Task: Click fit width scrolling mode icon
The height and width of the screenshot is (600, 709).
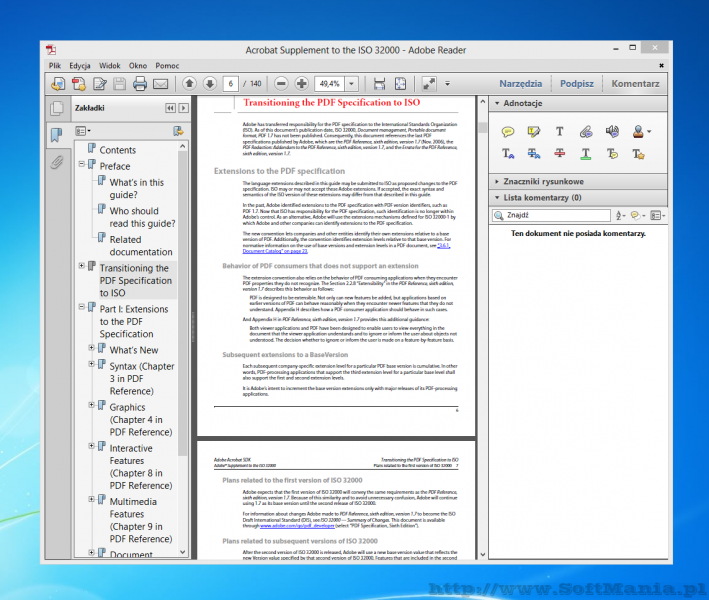Action: tap(379, 84)
